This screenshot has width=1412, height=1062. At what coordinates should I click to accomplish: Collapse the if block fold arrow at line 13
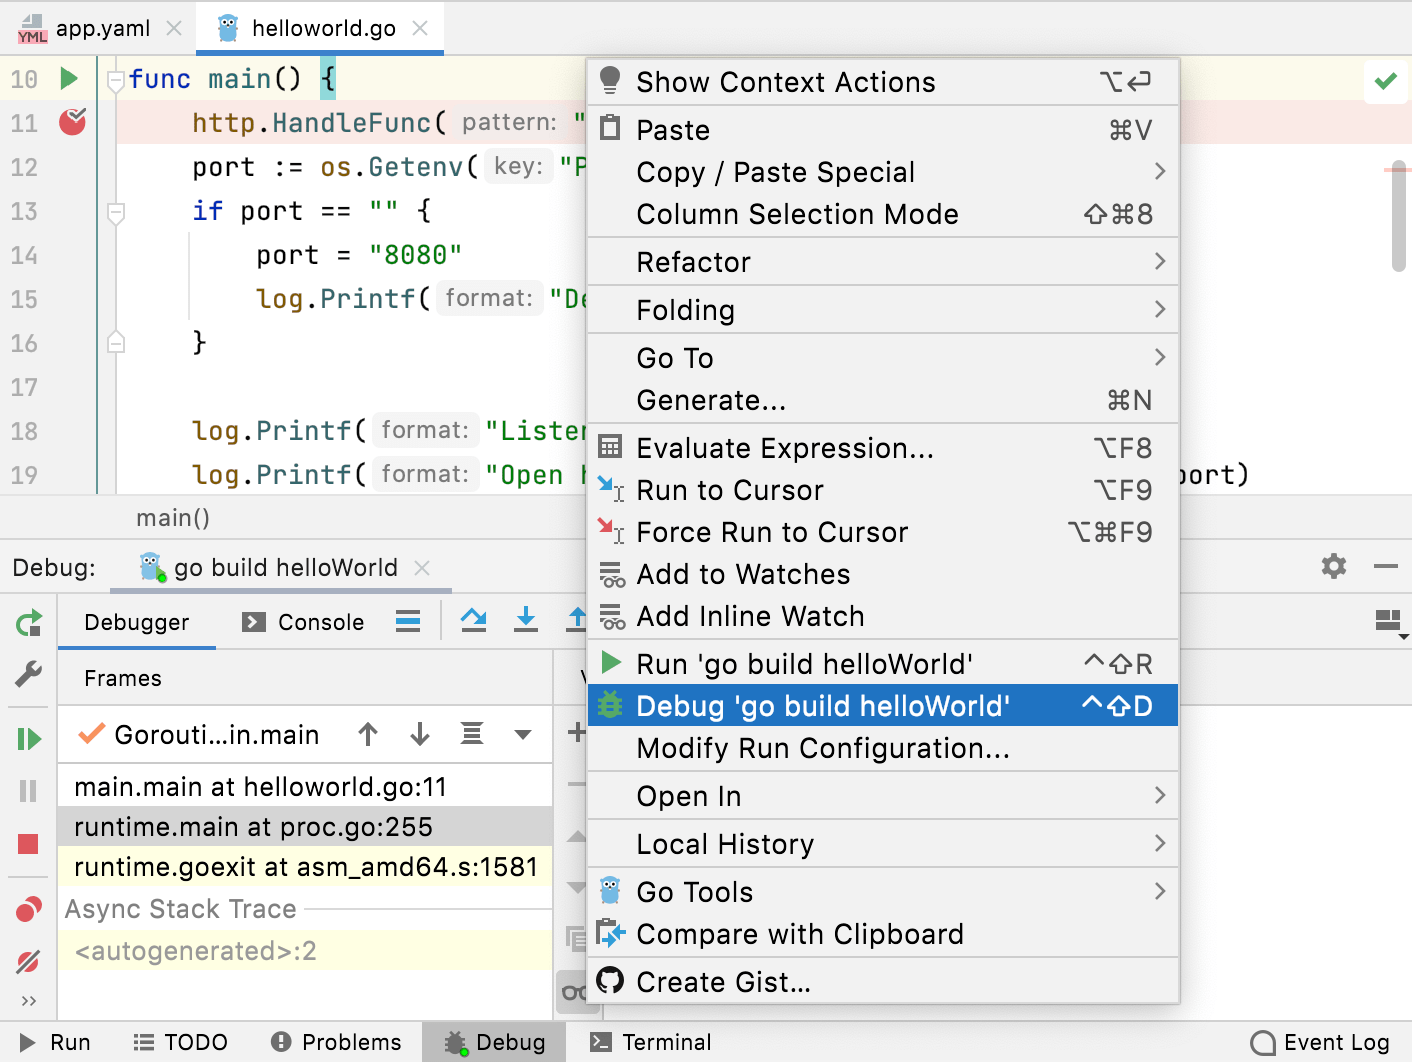[x=115, y=212]
